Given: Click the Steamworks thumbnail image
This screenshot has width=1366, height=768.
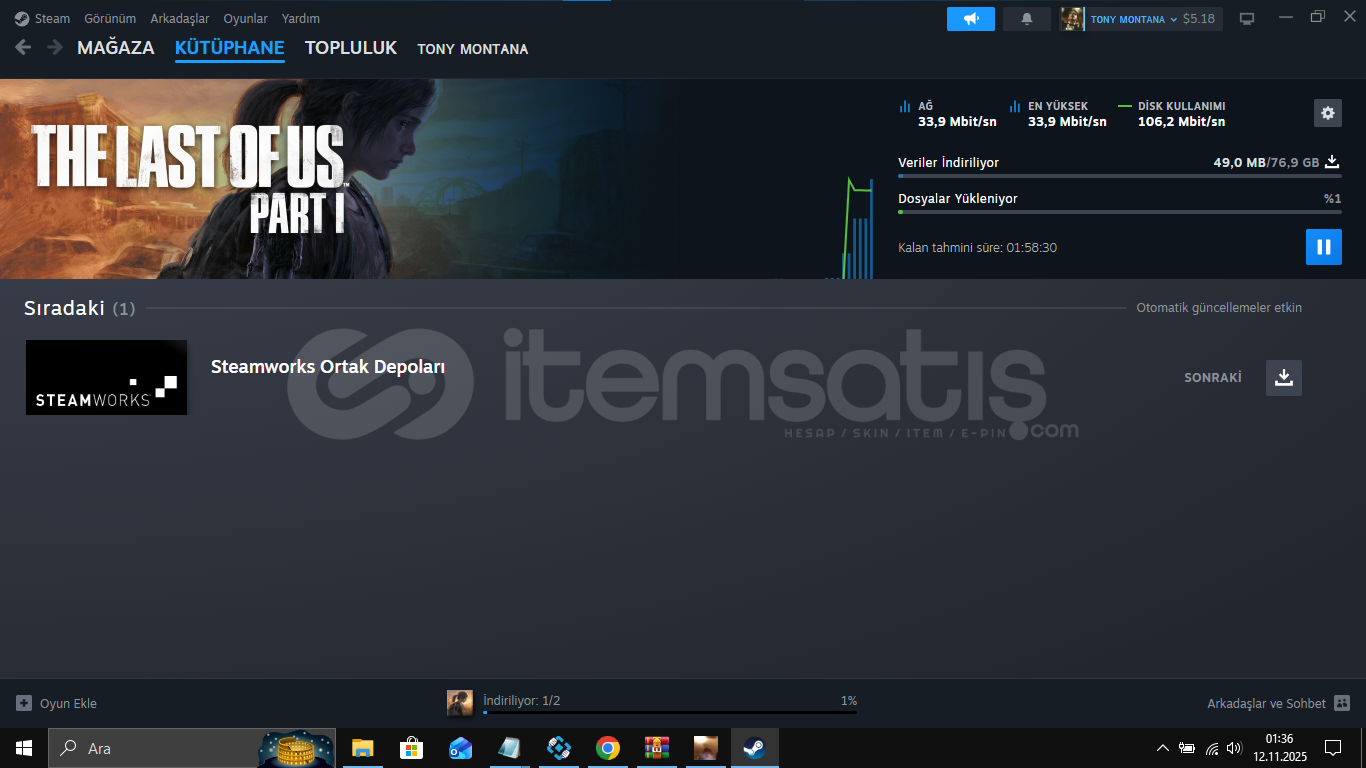Looking at the screenshot, I should pyautogui.click(x=106, y=377).
